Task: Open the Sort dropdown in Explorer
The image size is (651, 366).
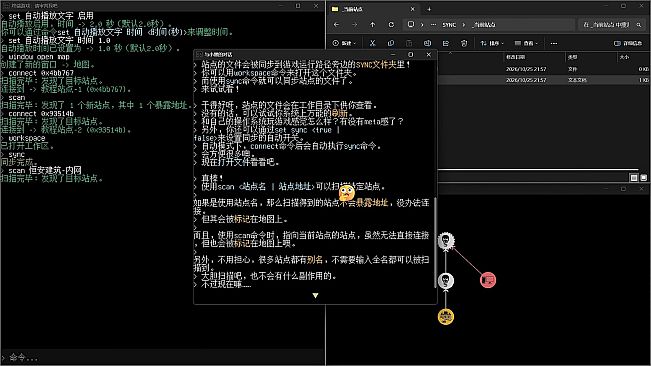Action: tap(492, 43)
